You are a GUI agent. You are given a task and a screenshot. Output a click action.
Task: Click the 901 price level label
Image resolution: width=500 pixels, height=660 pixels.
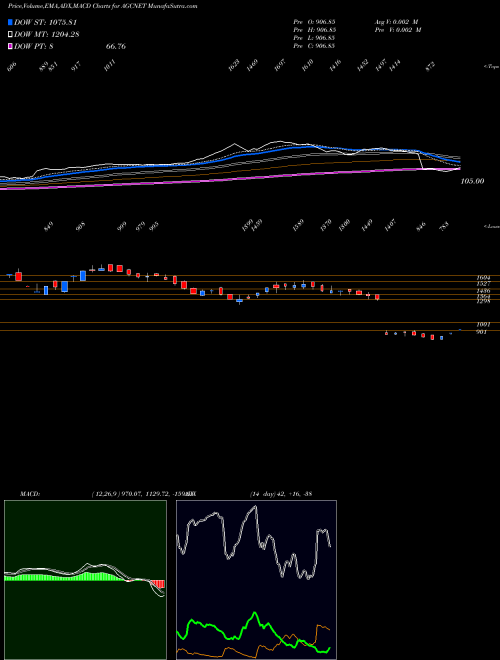tap(481, 332)
